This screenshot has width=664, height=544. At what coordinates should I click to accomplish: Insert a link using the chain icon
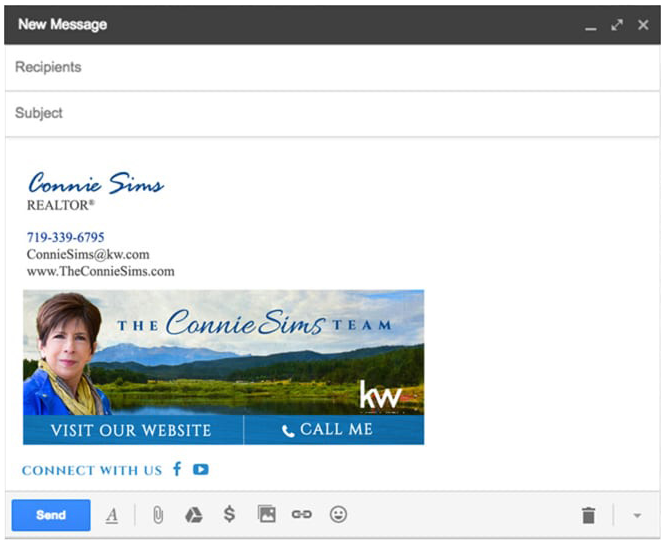[301, 515]
